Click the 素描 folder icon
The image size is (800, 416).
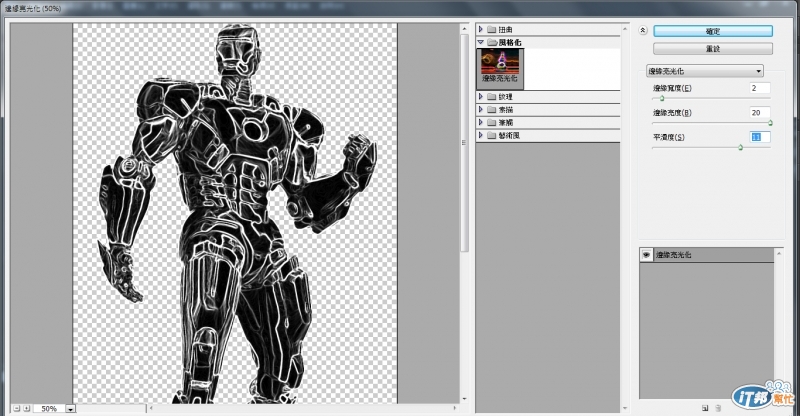(x=491, y=109)
